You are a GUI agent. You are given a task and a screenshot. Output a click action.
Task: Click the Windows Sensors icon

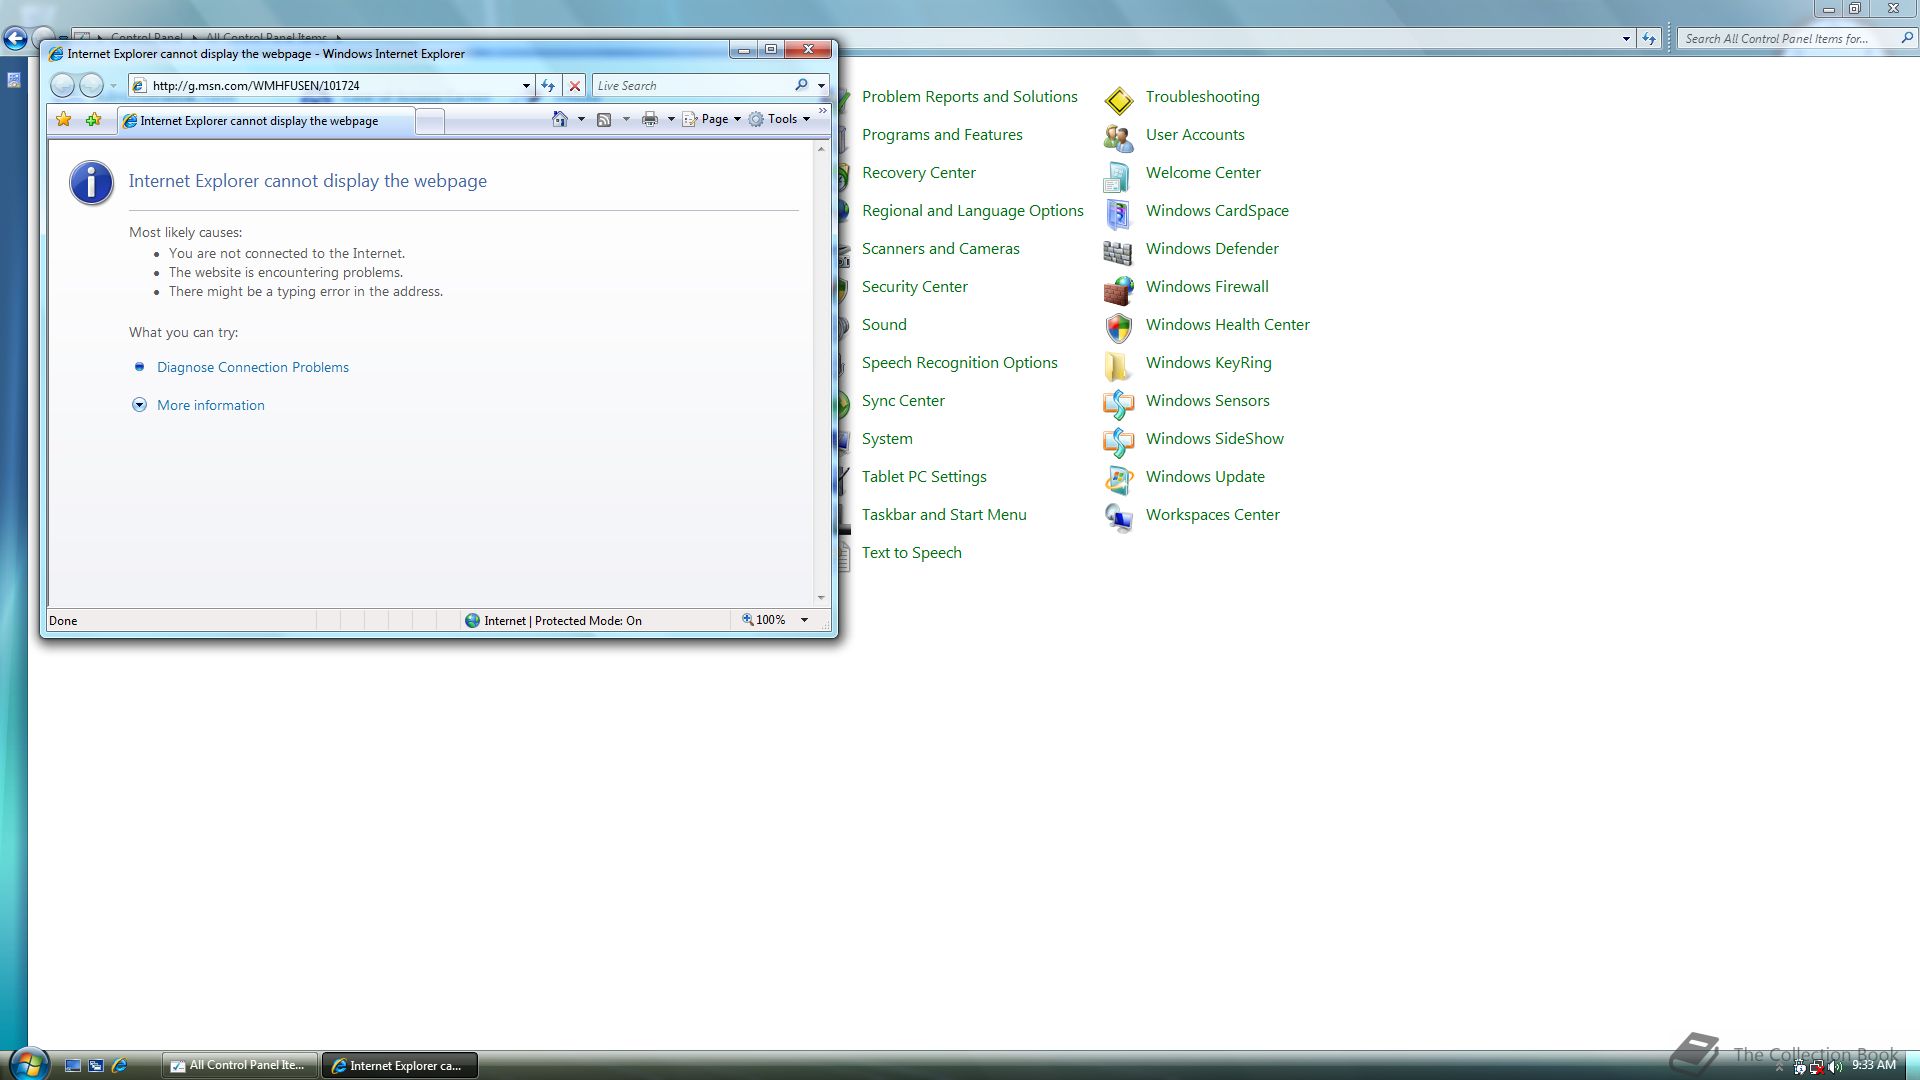(x=1118, y=404)
